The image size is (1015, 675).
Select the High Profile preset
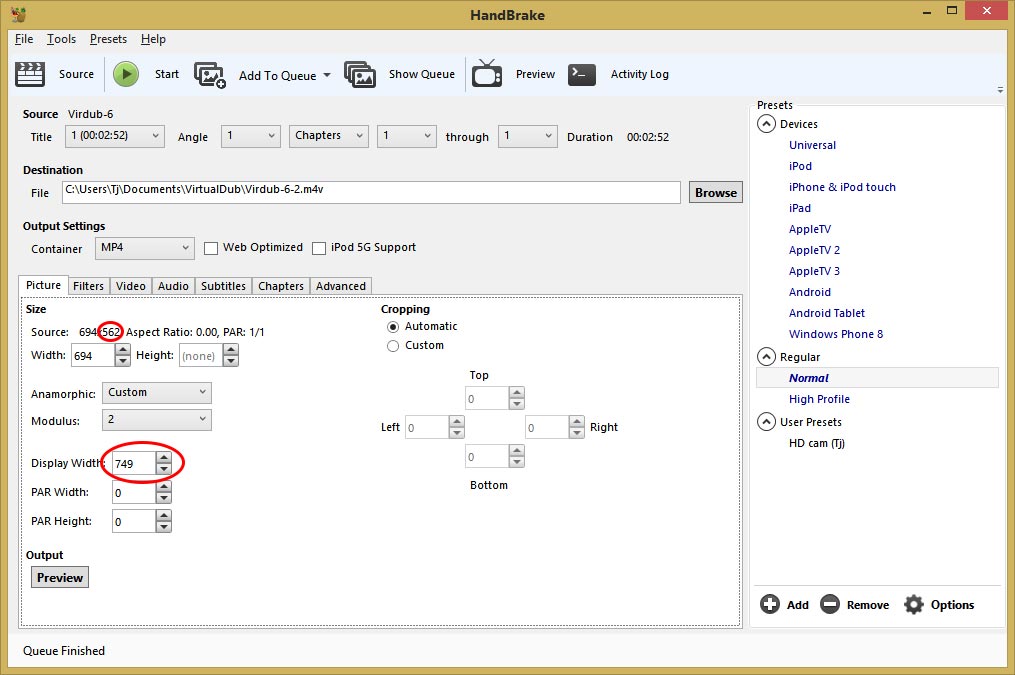tap(820, 399)
